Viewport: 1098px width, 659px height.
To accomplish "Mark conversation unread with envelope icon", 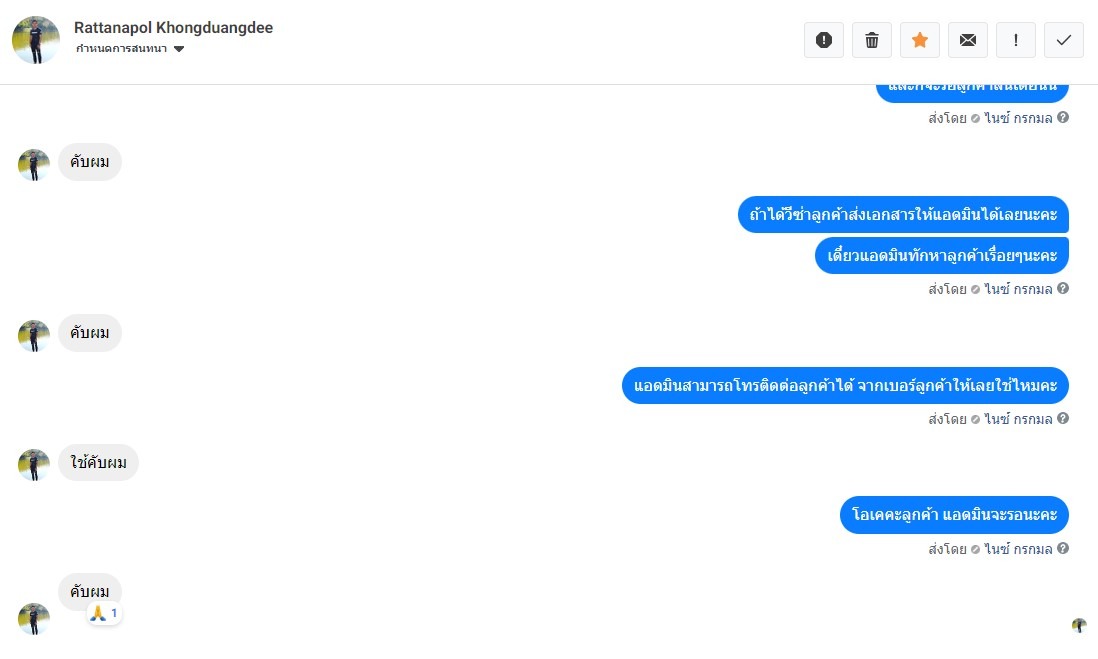I will 968,40.
